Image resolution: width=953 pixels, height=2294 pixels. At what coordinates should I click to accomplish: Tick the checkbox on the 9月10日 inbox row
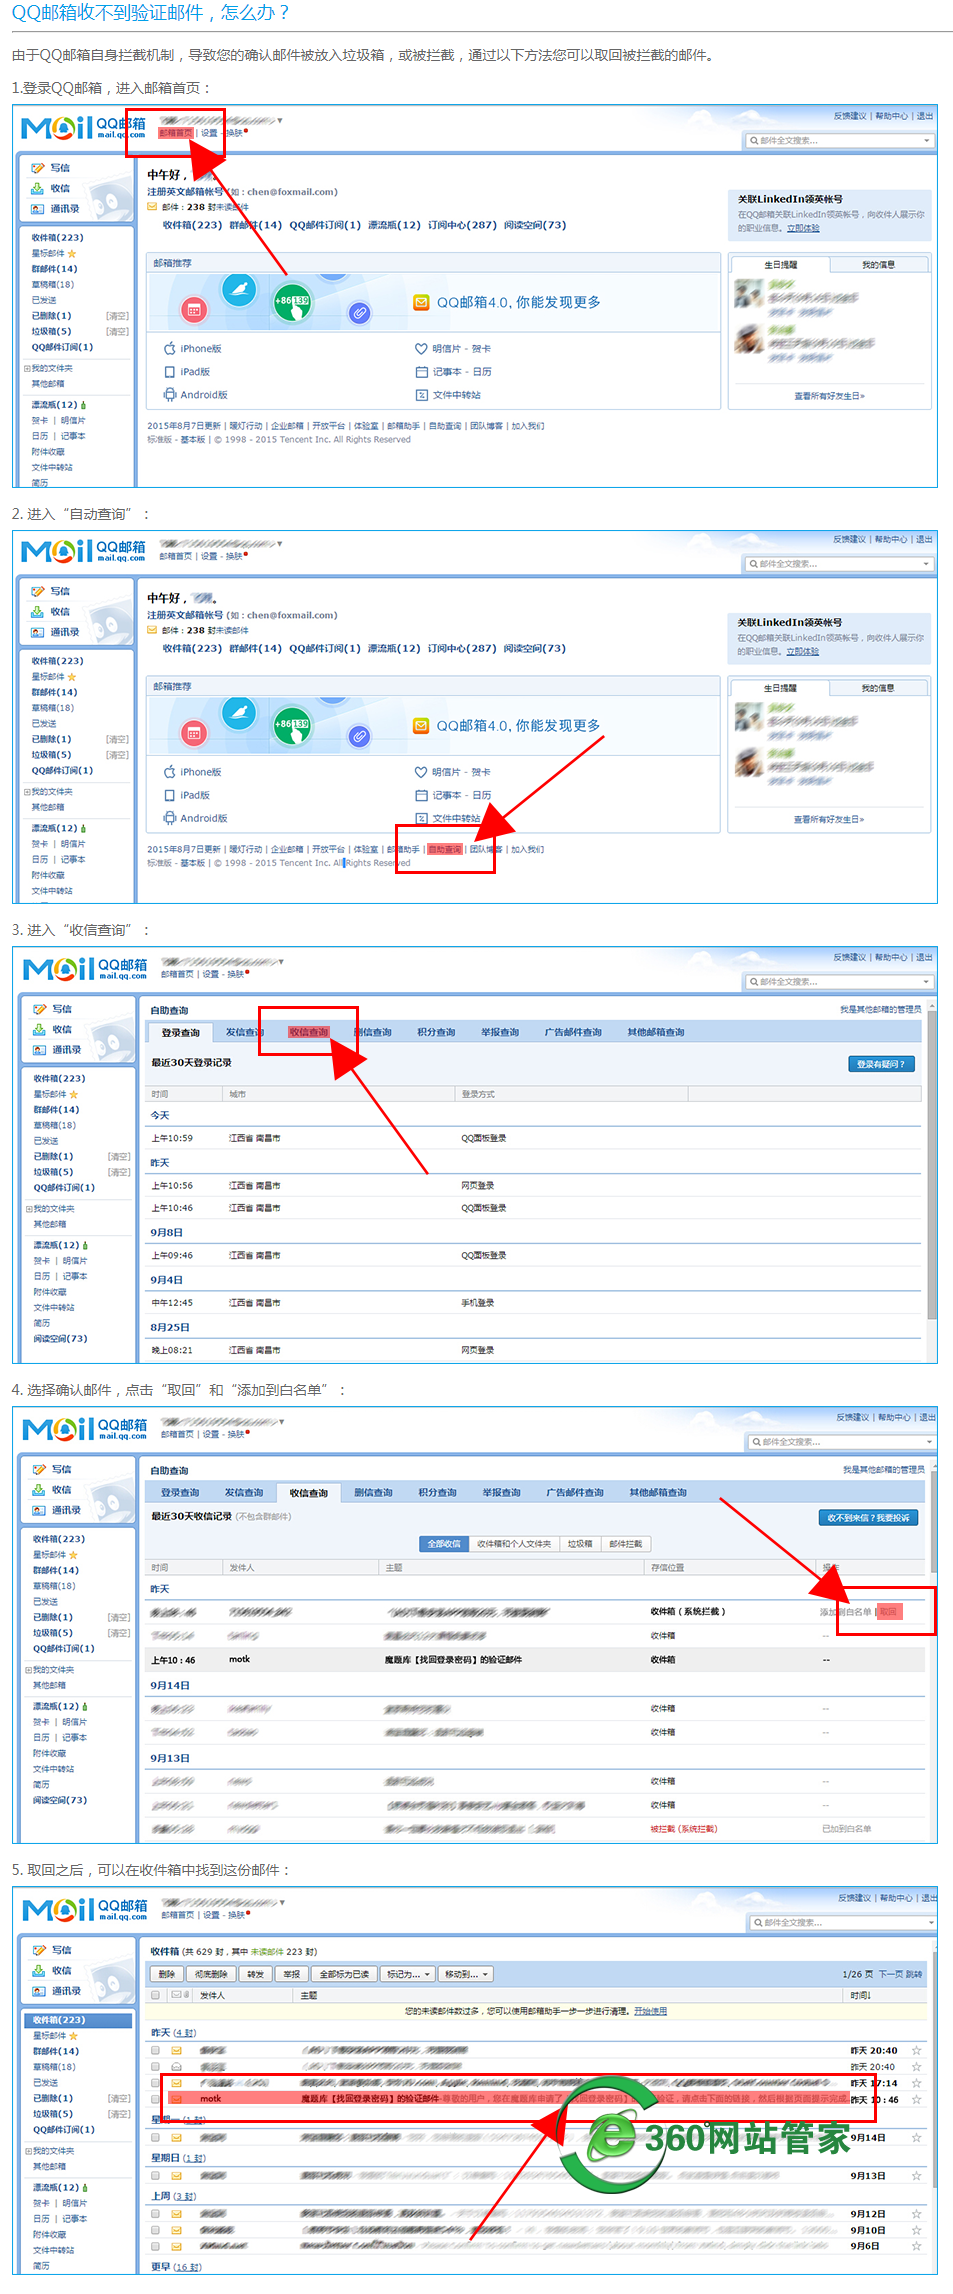point(155,2230)
